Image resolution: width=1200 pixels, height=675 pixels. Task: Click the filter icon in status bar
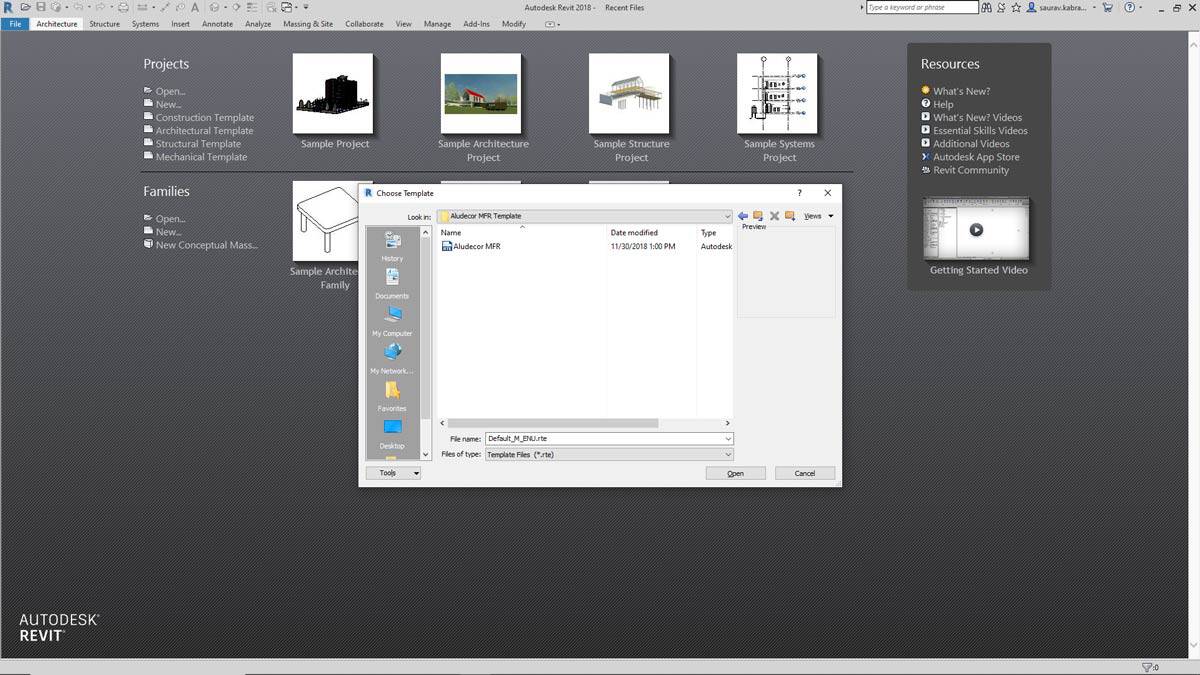coord(1147,667)
